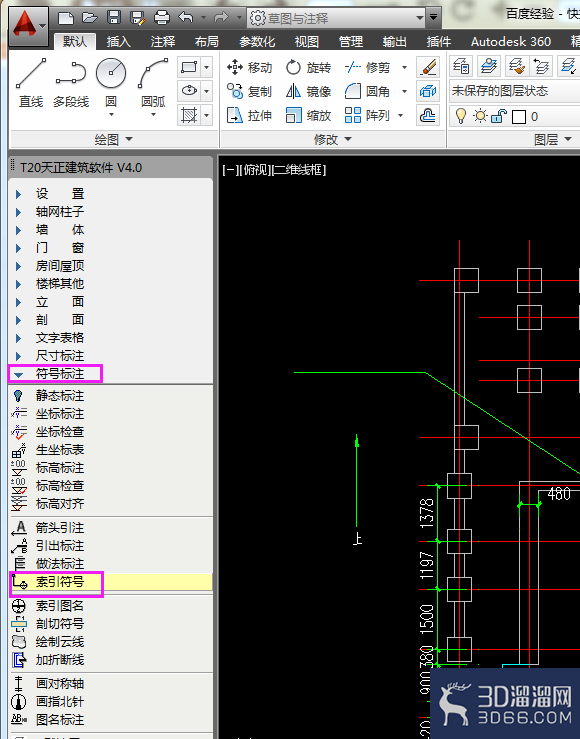Click the 缩放 scale tool
The height and width of the screenshot is (739, 580).
pyautogui.click(x=308, y=115)
